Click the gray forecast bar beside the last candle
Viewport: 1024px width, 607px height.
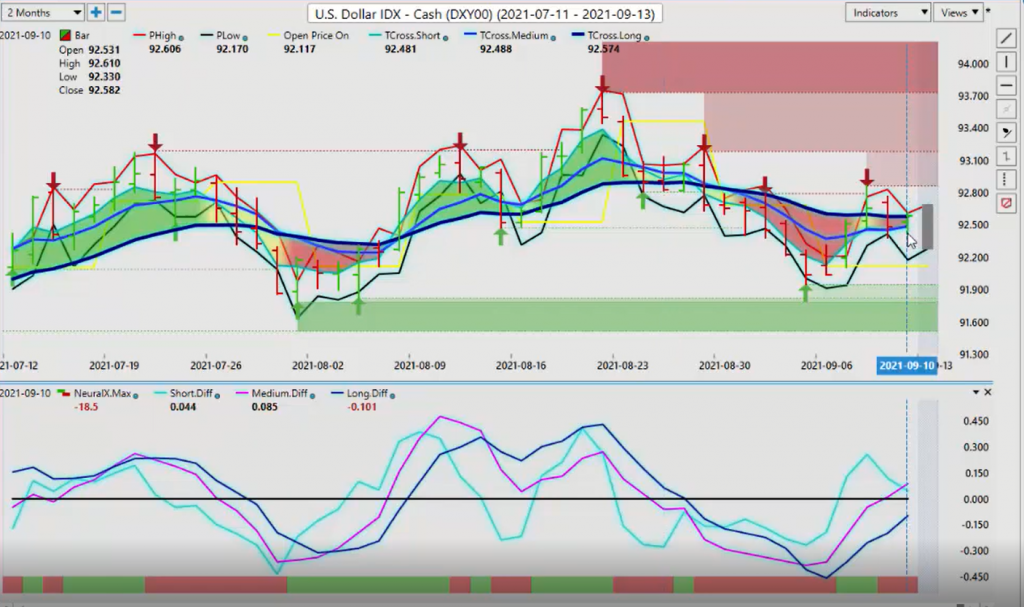point(927,226)
